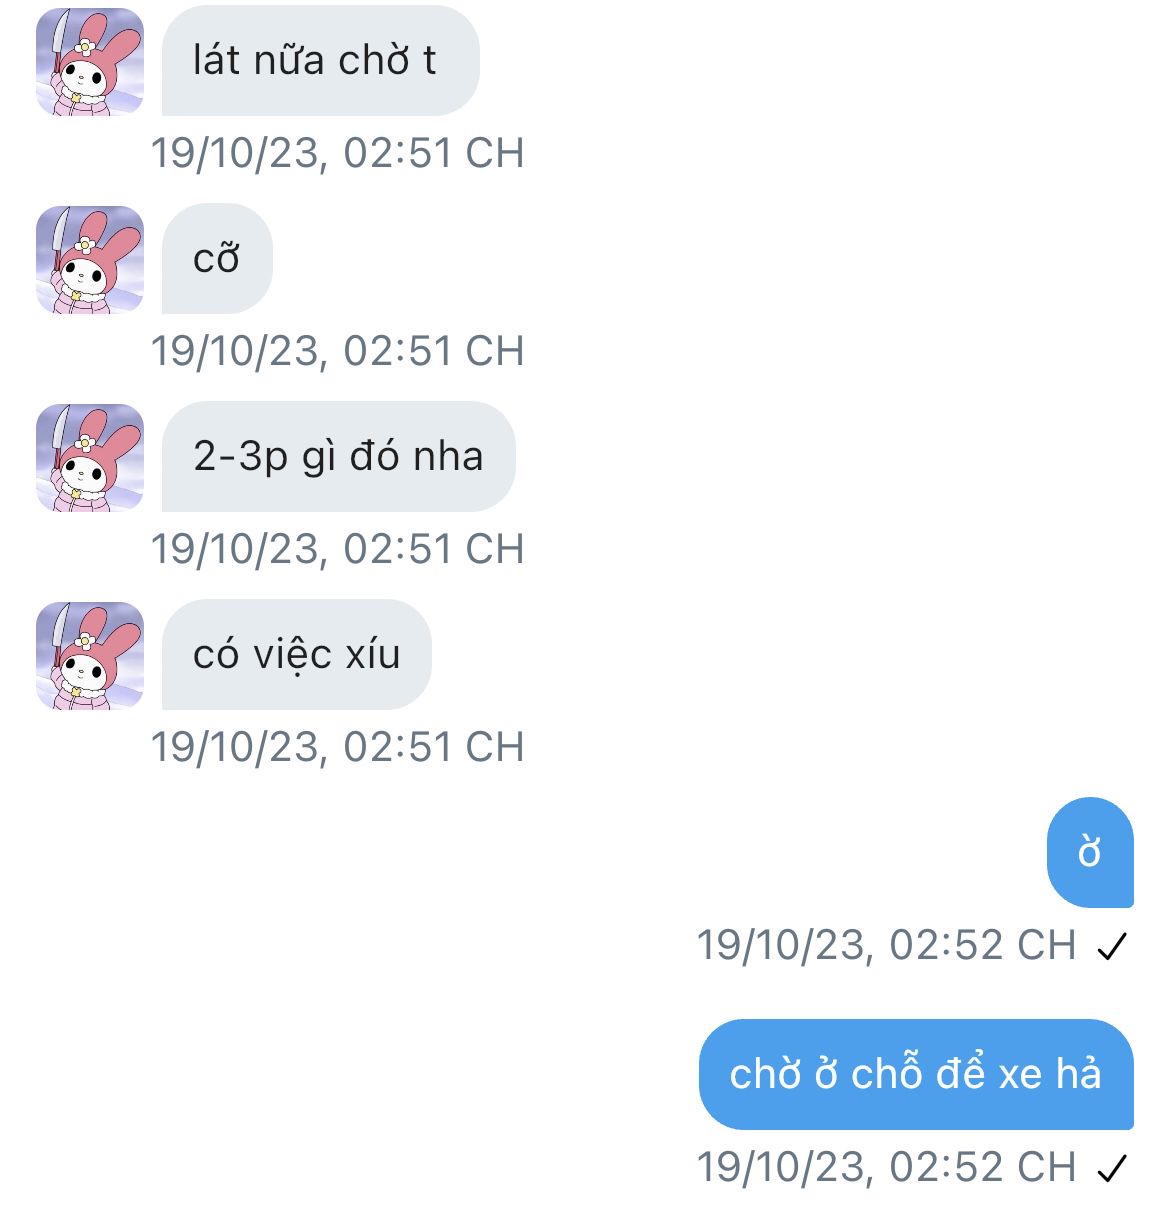This screenshot has height=1217, width=1170.
Task: Click the word "nha" in the third message
Action: [x=448, y=457]
